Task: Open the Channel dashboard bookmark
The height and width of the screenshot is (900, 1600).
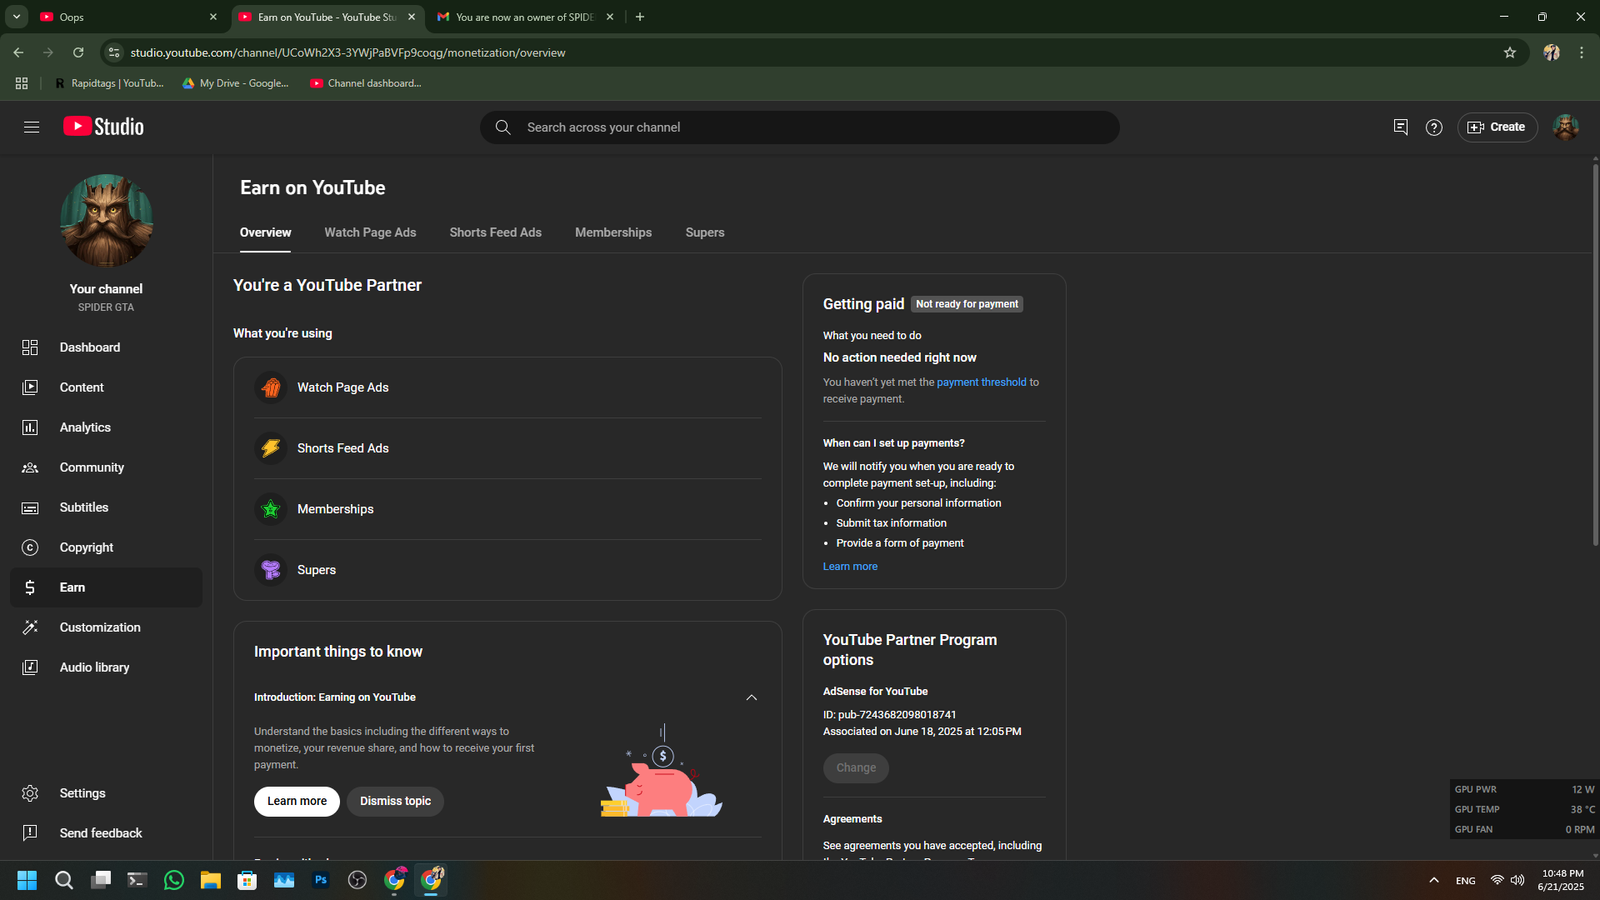Action: coord(365,83)
